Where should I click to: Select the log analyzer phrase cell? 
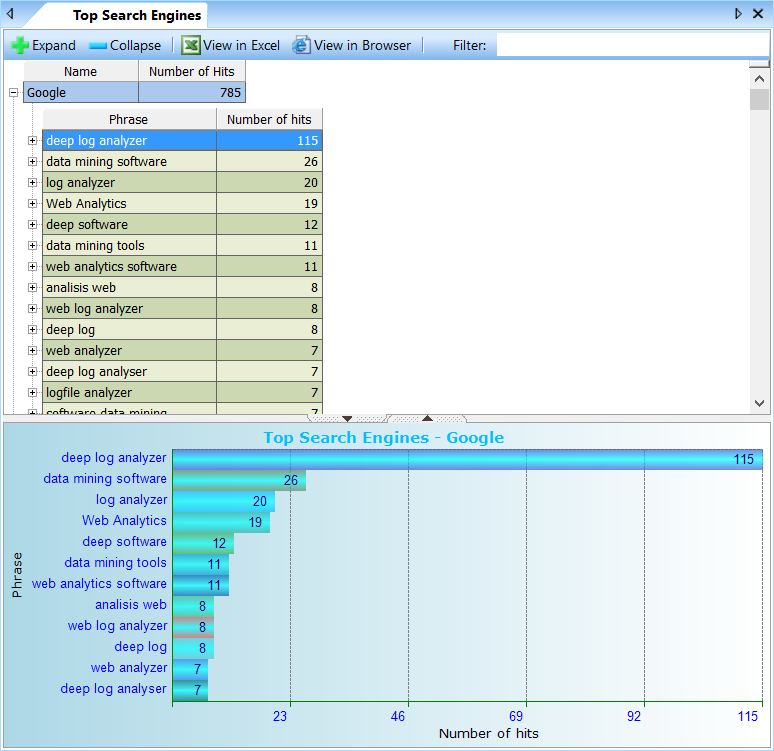pos(129,182)
